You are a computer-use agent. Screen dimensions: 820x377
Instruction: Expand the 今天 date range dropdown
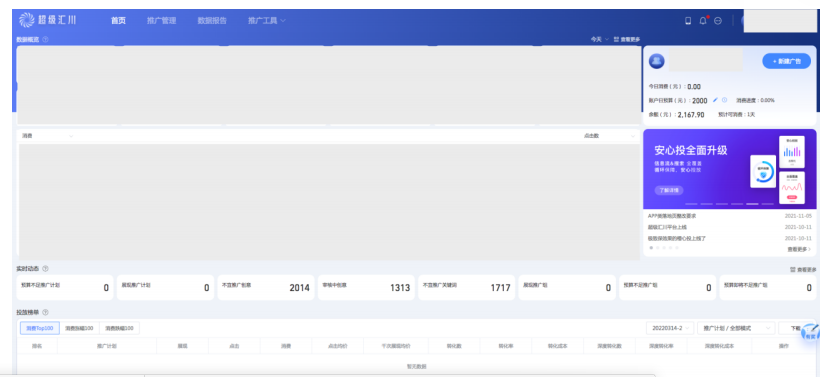599,39
